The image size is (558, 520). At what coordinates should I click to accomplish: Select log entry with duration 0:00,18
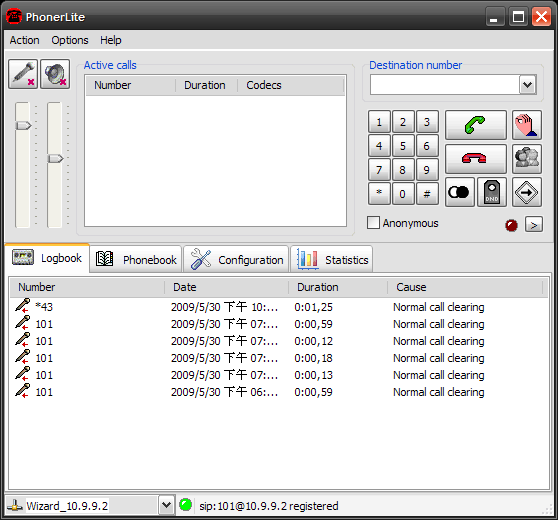click(279, 358)
